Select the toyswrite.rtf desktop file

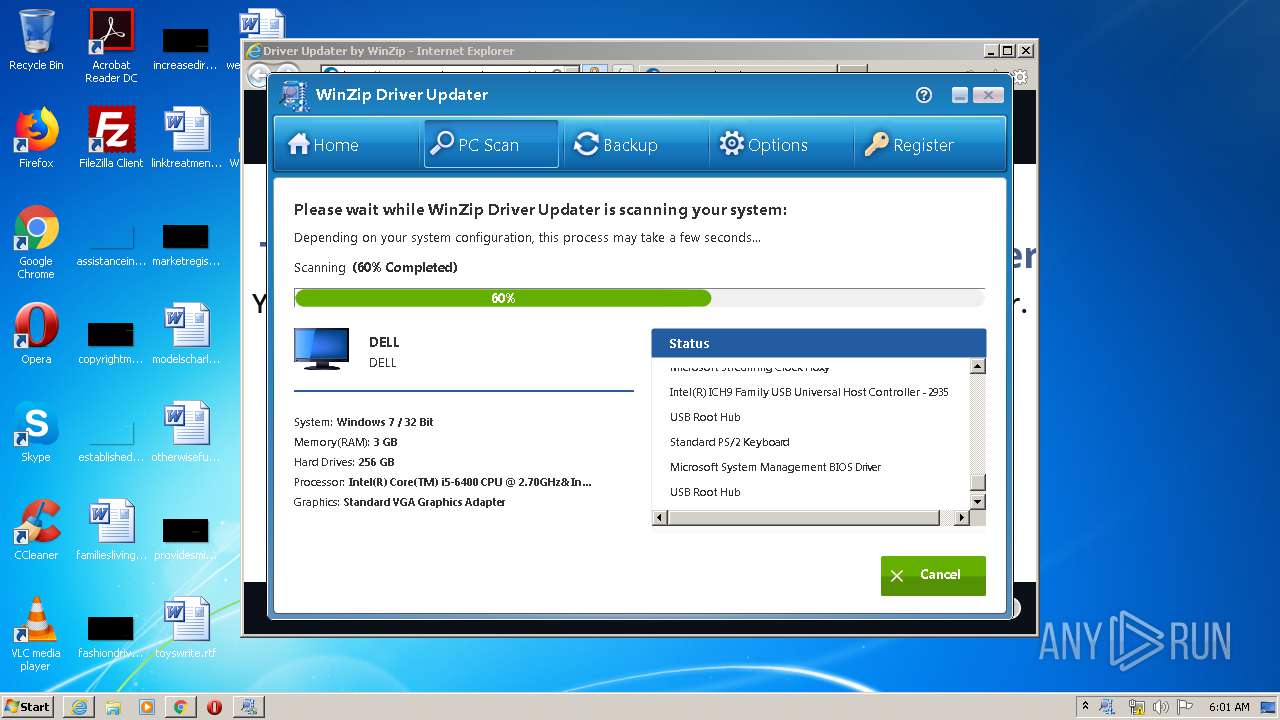click(186, 628)
